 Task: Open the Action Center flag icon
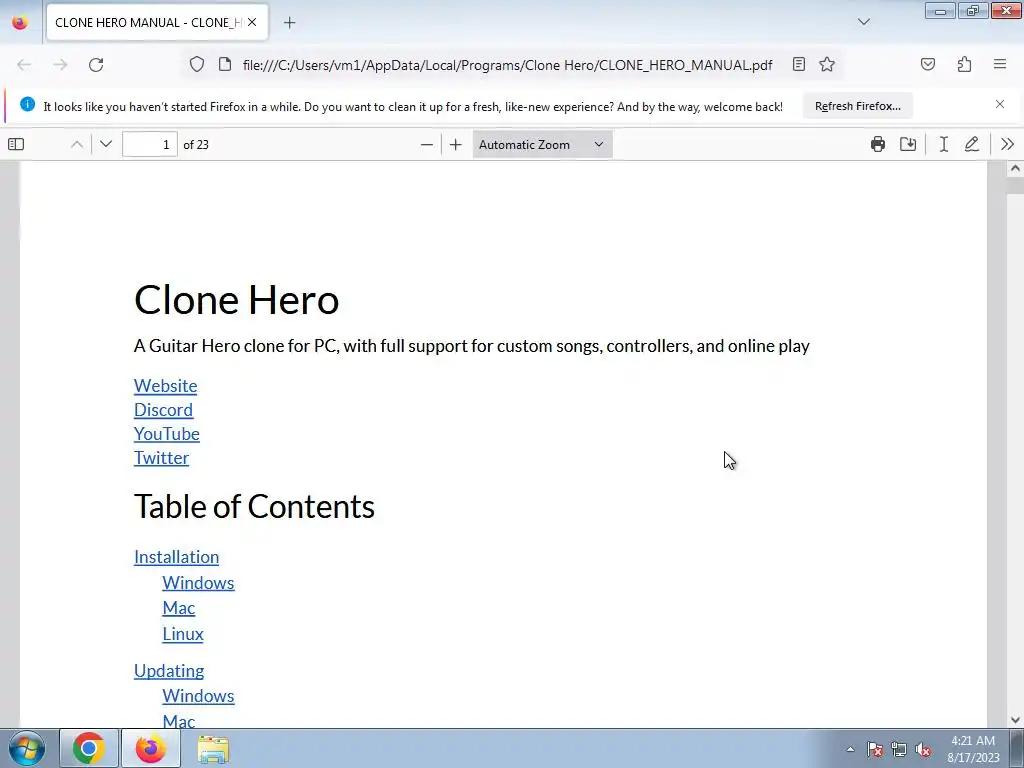tap(875, 749)
